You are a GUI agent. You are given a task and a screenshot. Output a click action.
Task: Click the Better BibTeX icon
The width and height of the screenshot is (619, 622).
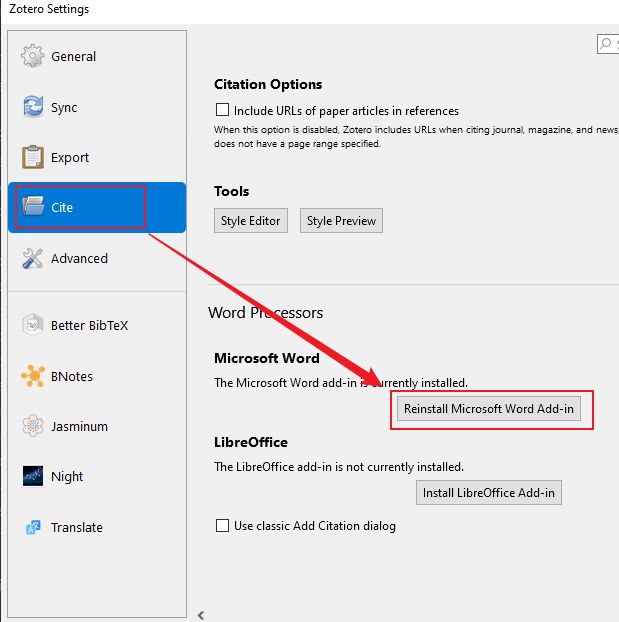pyautogui.click(x=33, y=325)
